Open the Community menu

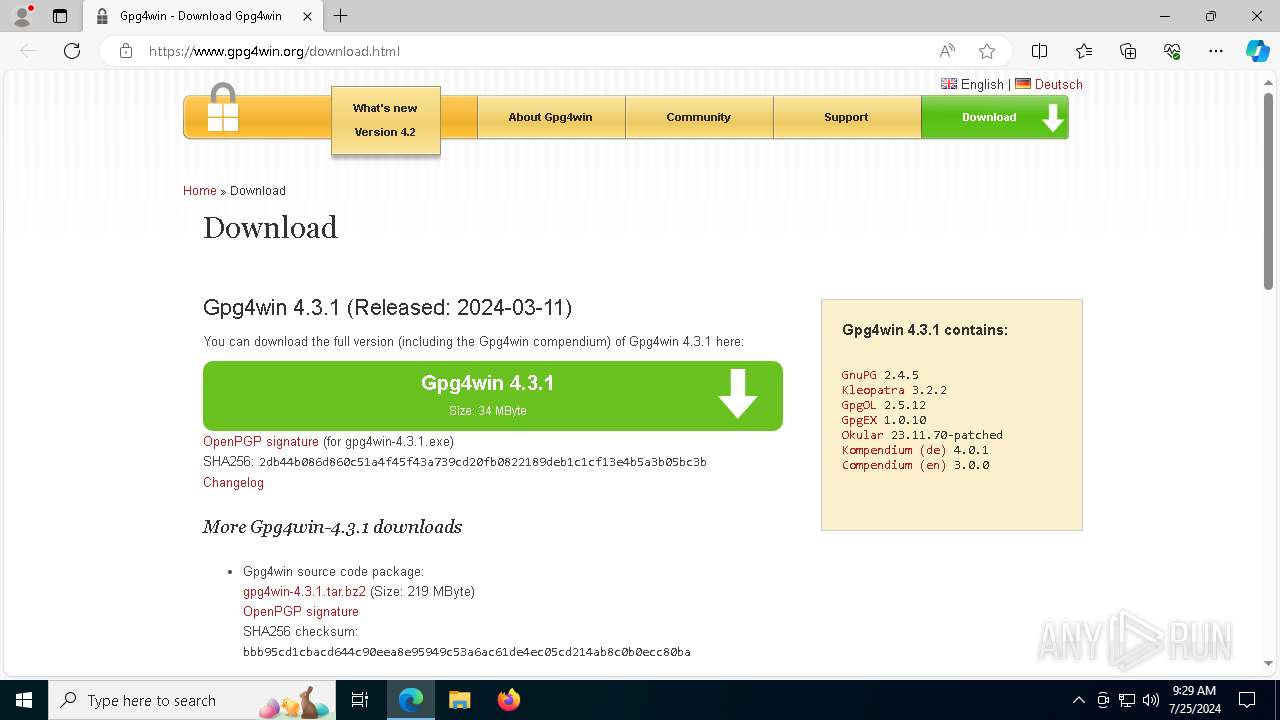(x=698, y=117)
